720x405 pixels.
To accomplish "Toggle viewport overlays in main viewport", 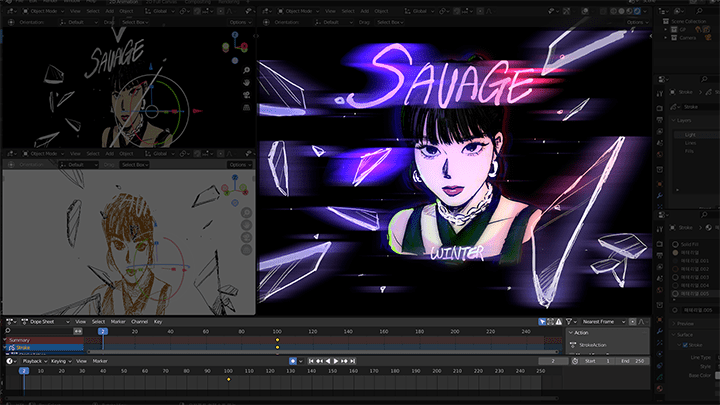I will pyautogui.click(x=585, y=11).
